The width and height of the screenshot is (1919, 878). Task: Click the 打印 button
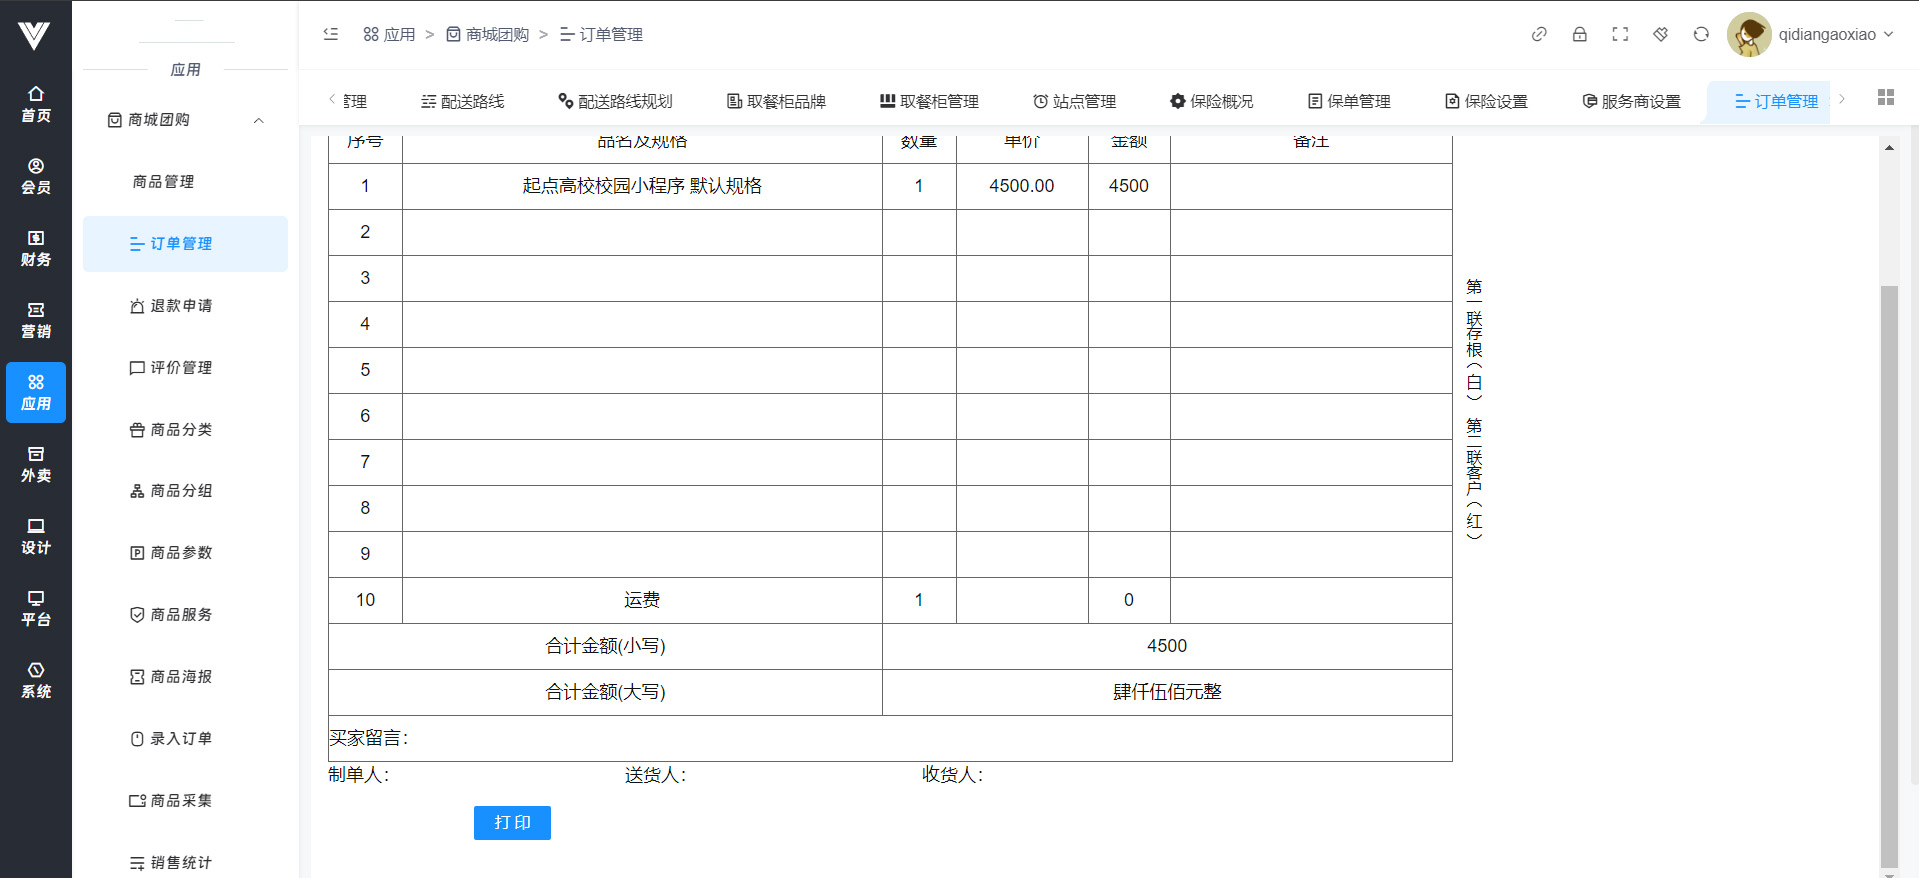point(512,822)
